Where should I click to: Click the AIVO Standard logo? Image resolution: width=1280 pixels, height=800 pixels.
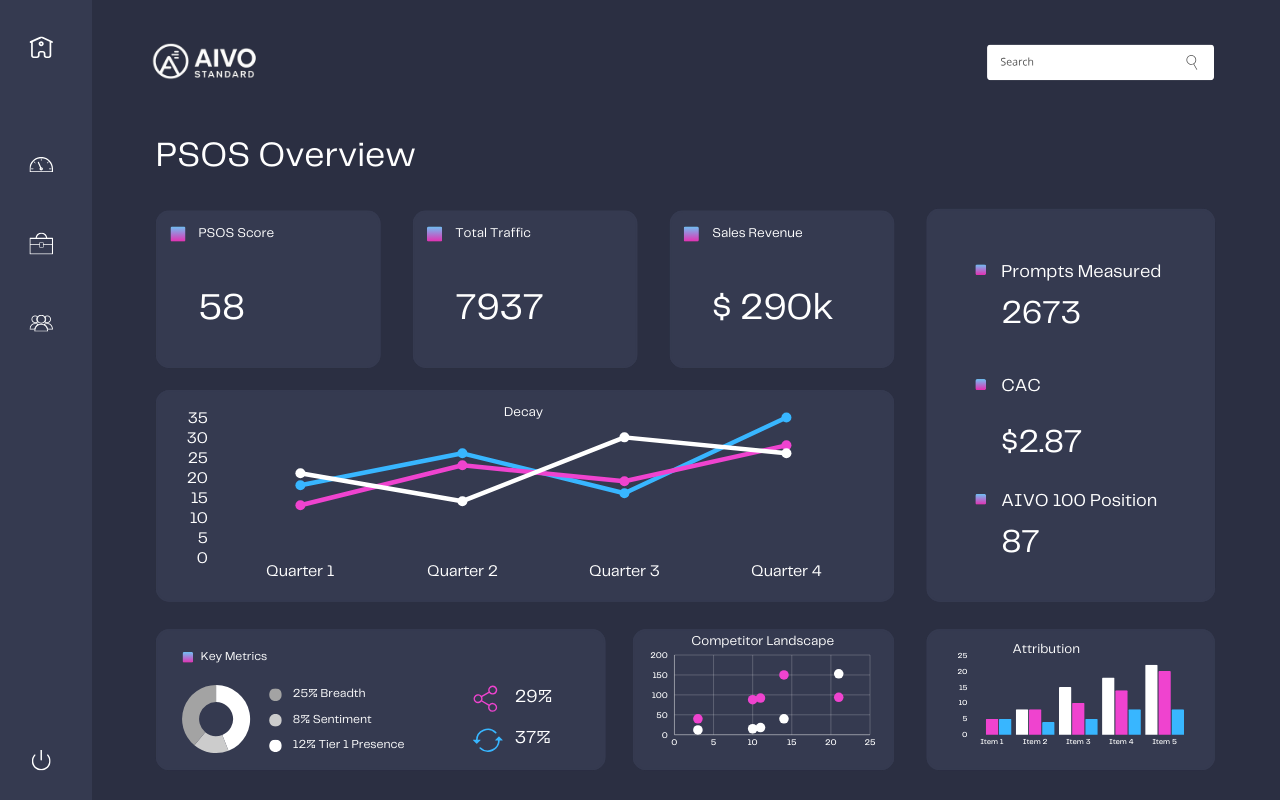coord(204,61)
